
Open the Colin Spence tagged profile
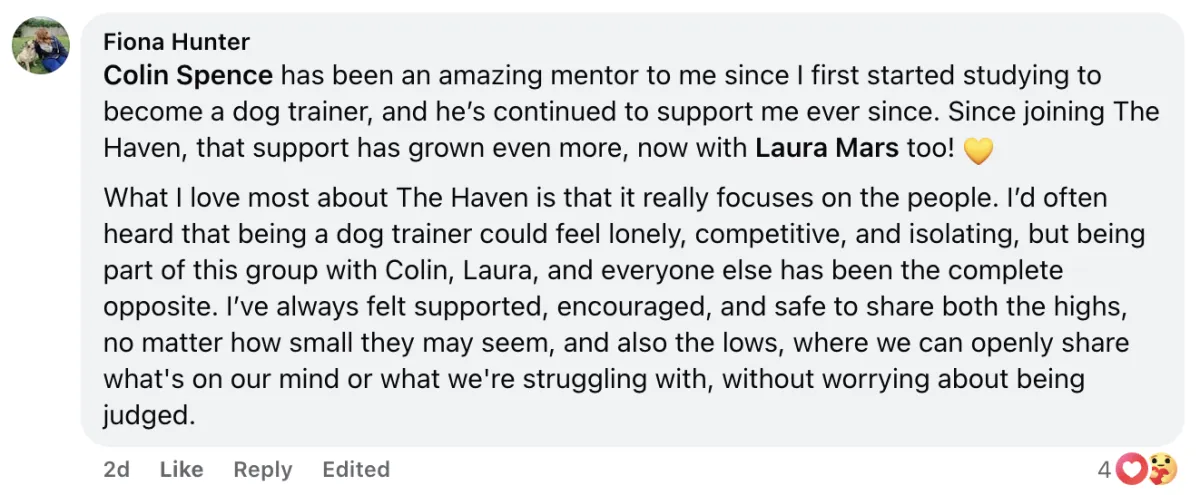pos(188,75)
